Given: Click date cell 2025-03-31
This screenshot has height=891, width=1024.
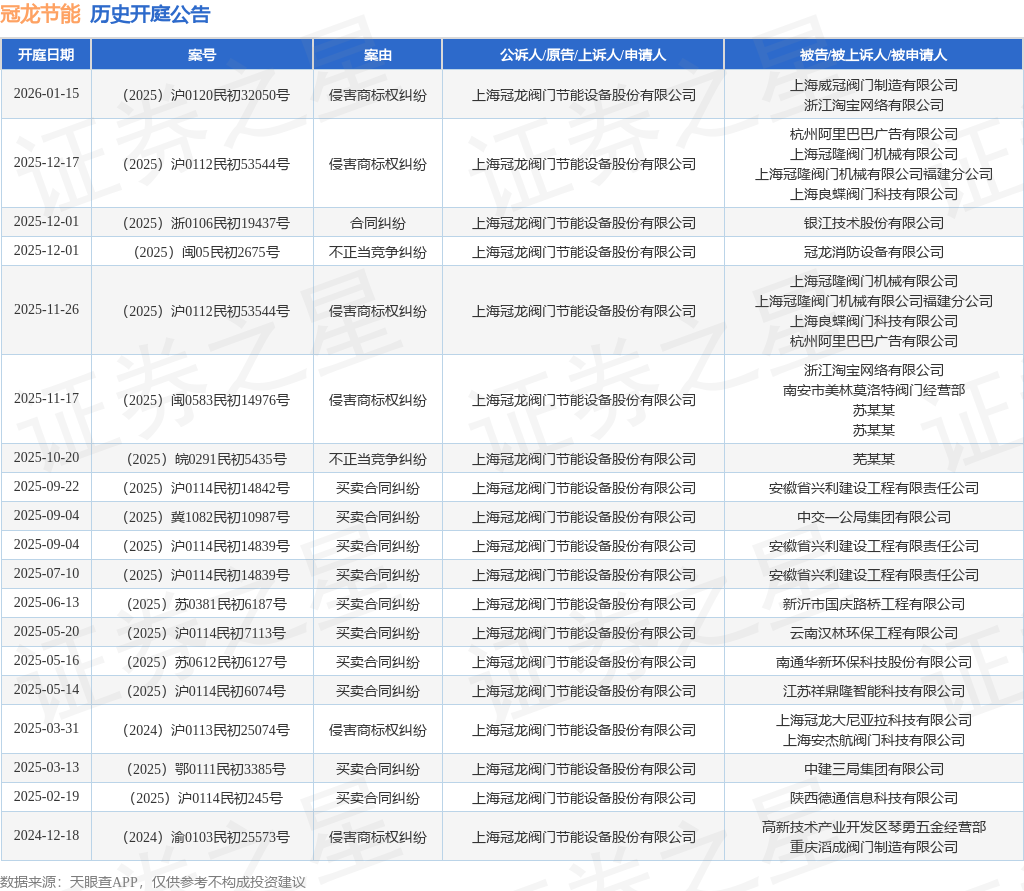Looking at the screenshot, I should point(46,728).
